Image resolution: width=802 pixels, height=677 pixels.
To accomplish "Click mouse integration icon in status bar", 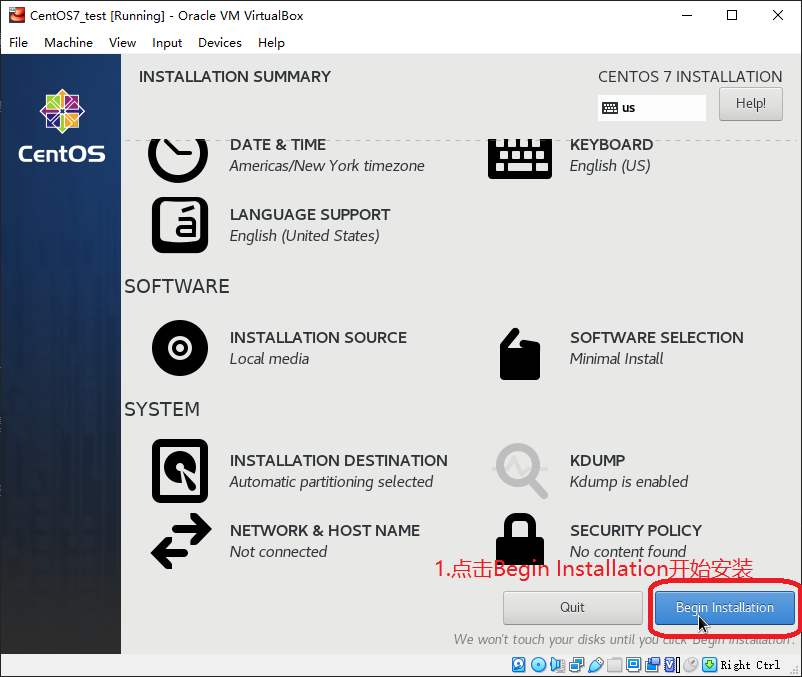I will point(690,665).
